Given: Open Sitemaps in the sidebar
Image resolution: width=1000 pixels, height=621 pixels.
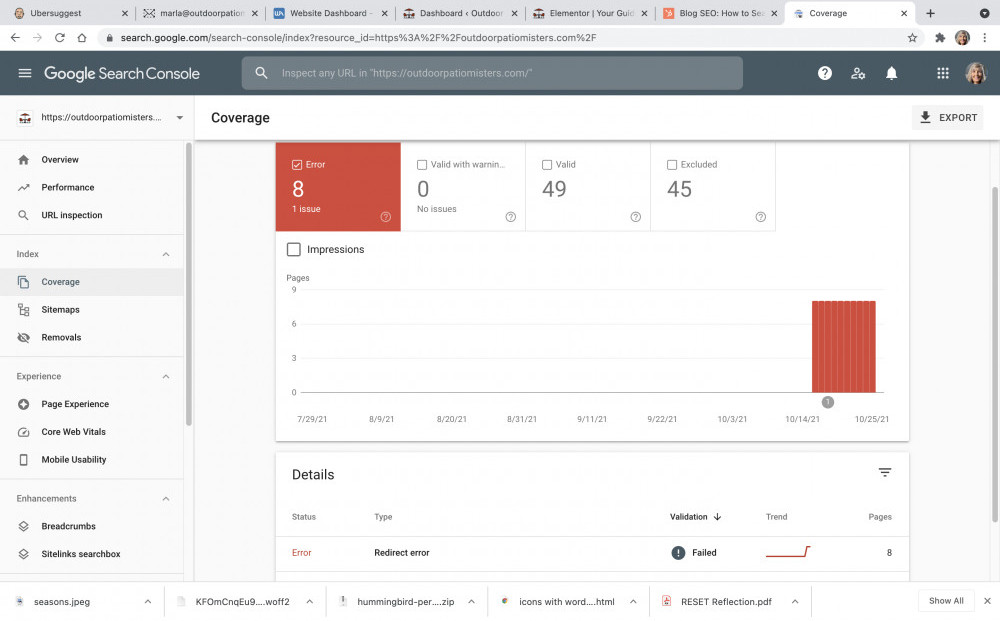Looking at the screenshot, I should 60,310.
